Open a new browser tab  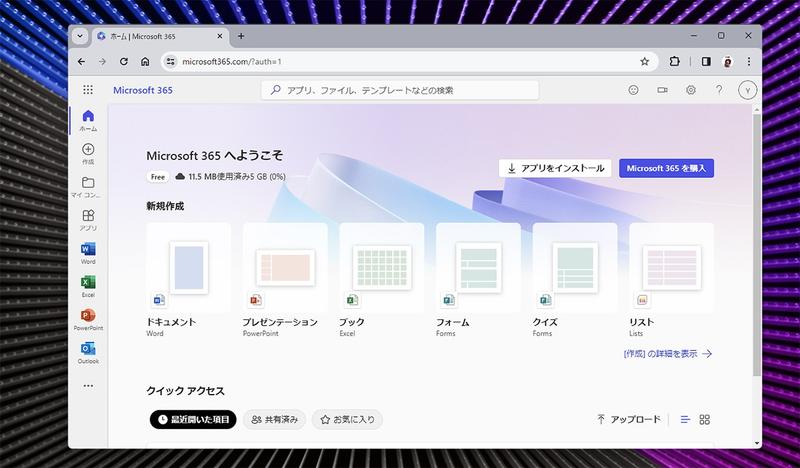(x=241, y=36)
